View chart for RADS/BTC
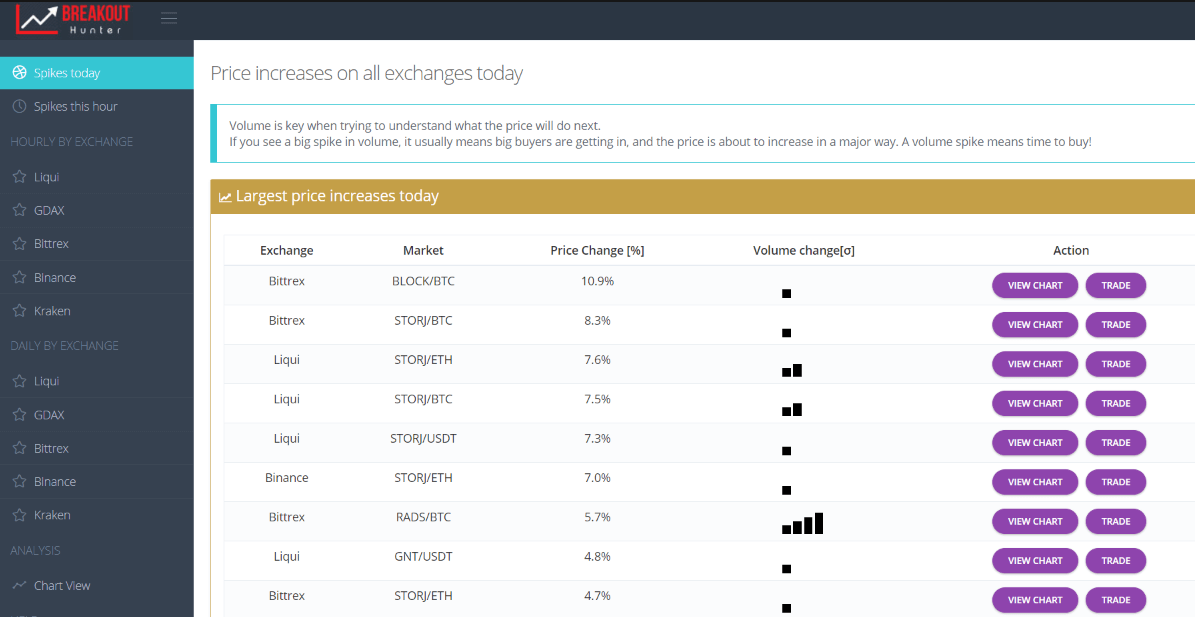1195x617 pixels. tap(1035, 522)
